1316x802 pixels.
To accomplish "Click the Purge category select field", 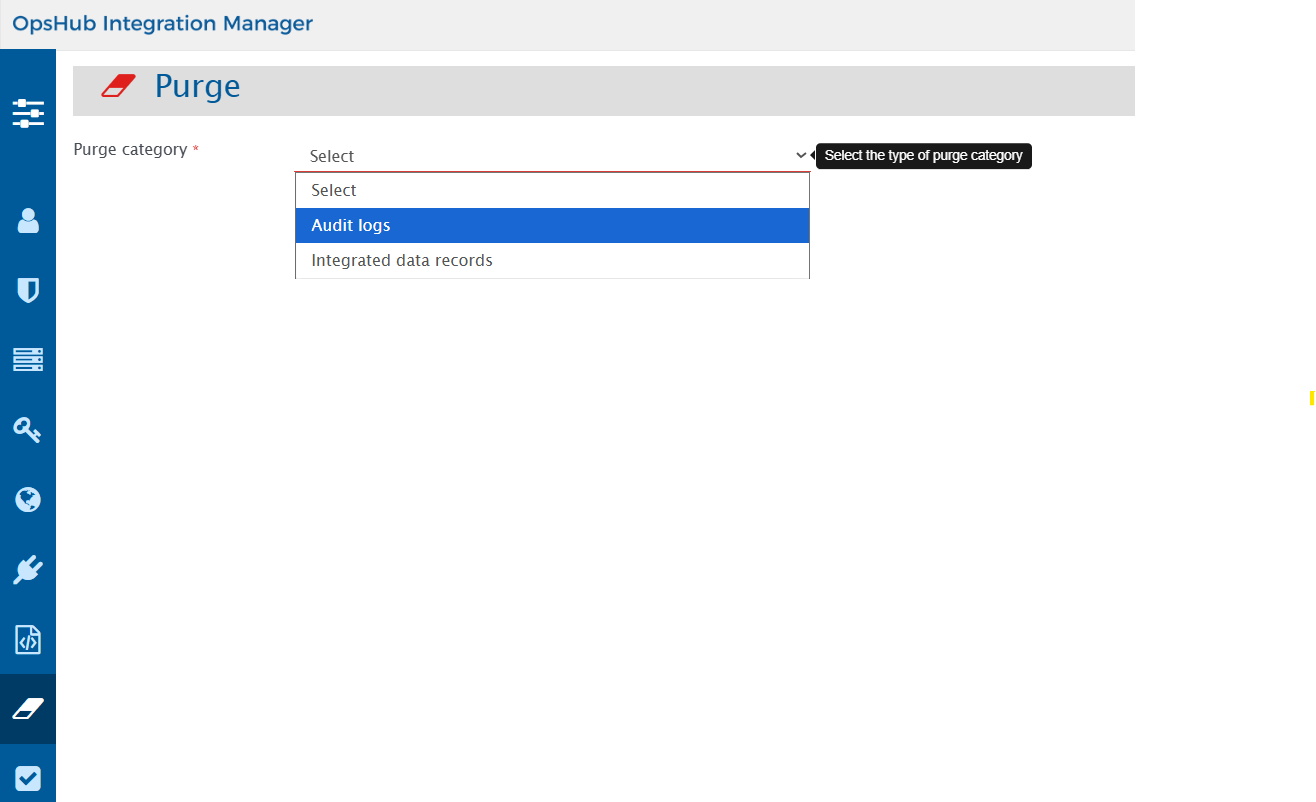I will coord(550,156).
